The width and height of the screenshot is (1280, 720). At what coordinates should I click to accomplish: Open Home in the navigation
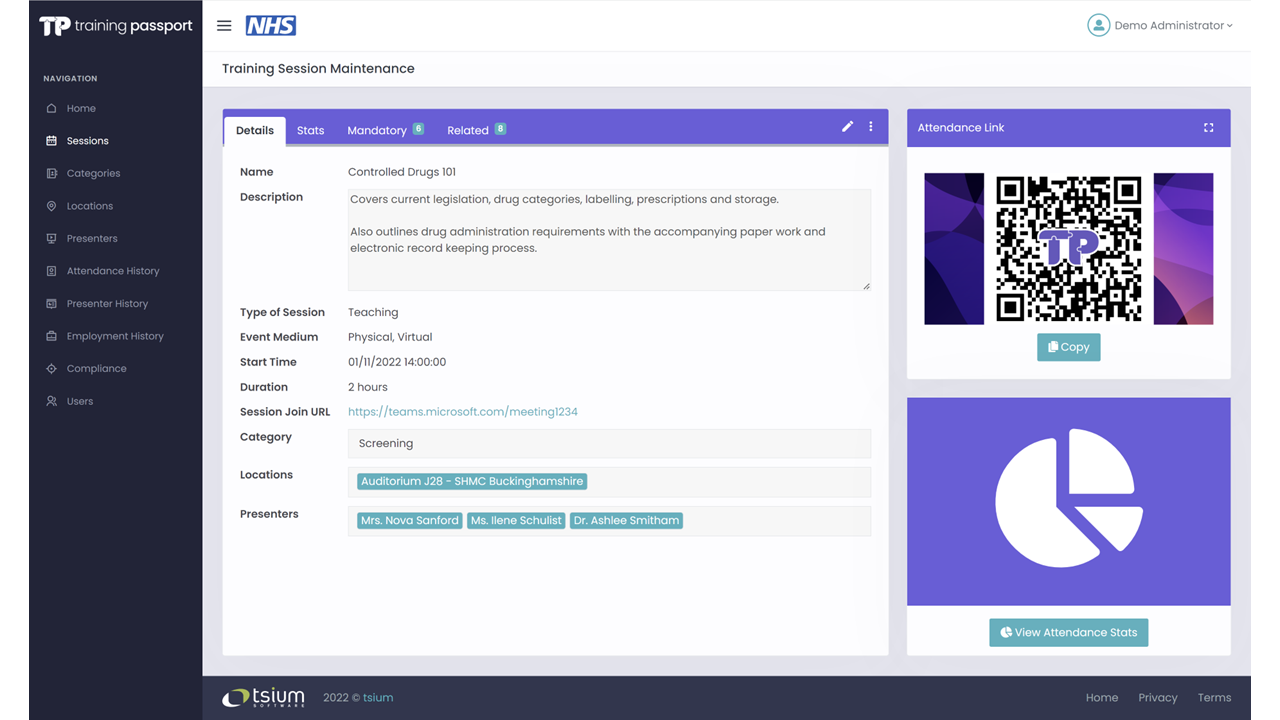click(81, 108)
